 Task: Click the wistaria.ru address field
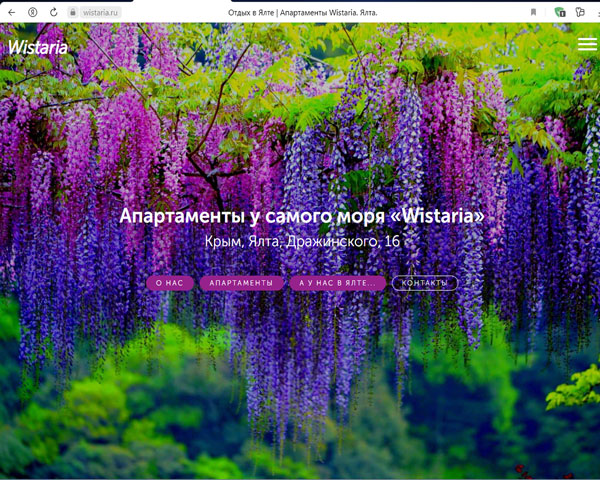[x=100, y=13]
